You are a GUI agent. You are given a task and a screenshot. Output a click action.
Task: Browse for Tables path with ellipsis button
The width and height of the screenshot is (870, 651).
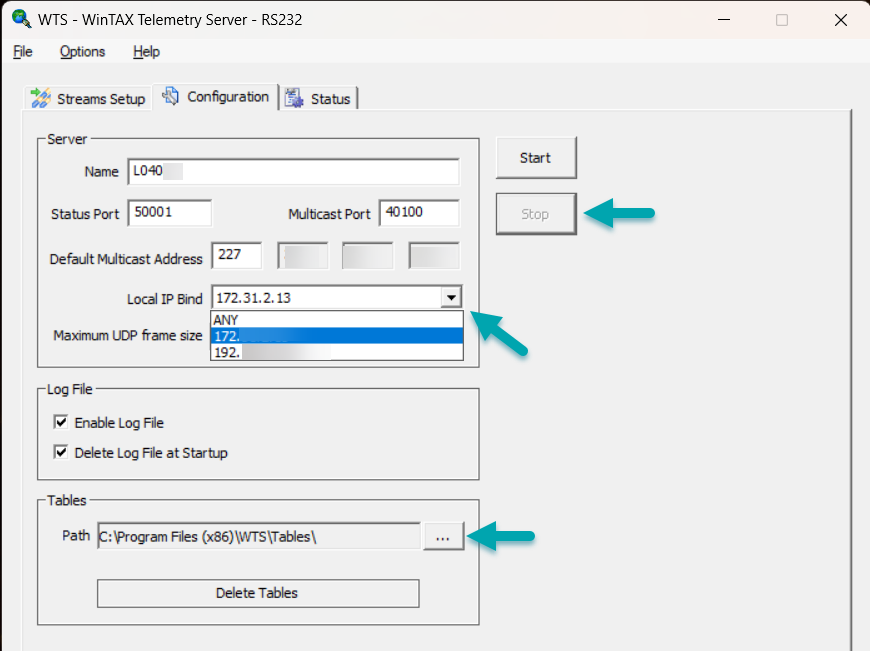(x=443, y=537)
